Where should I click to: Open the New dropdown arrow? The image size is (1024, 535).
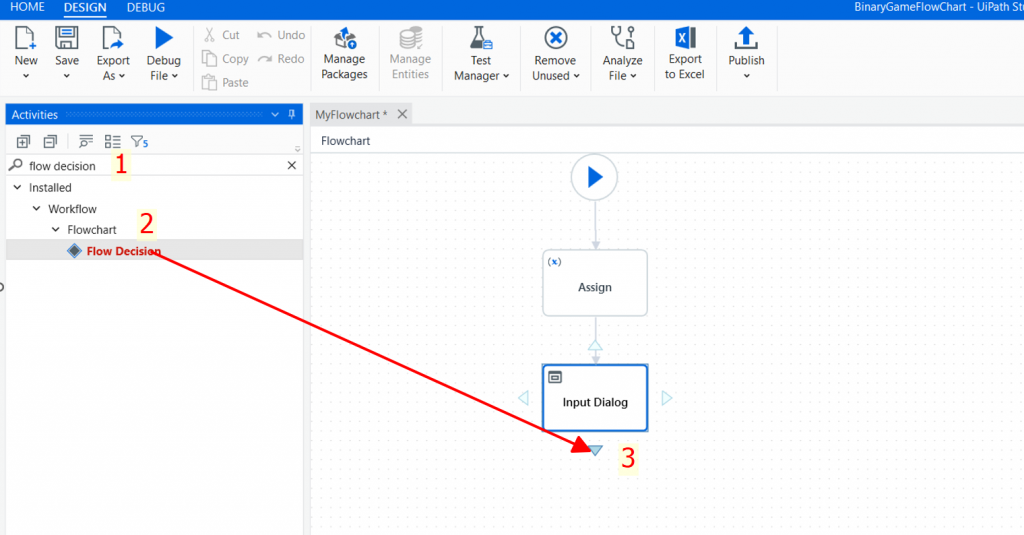point(25,76)
